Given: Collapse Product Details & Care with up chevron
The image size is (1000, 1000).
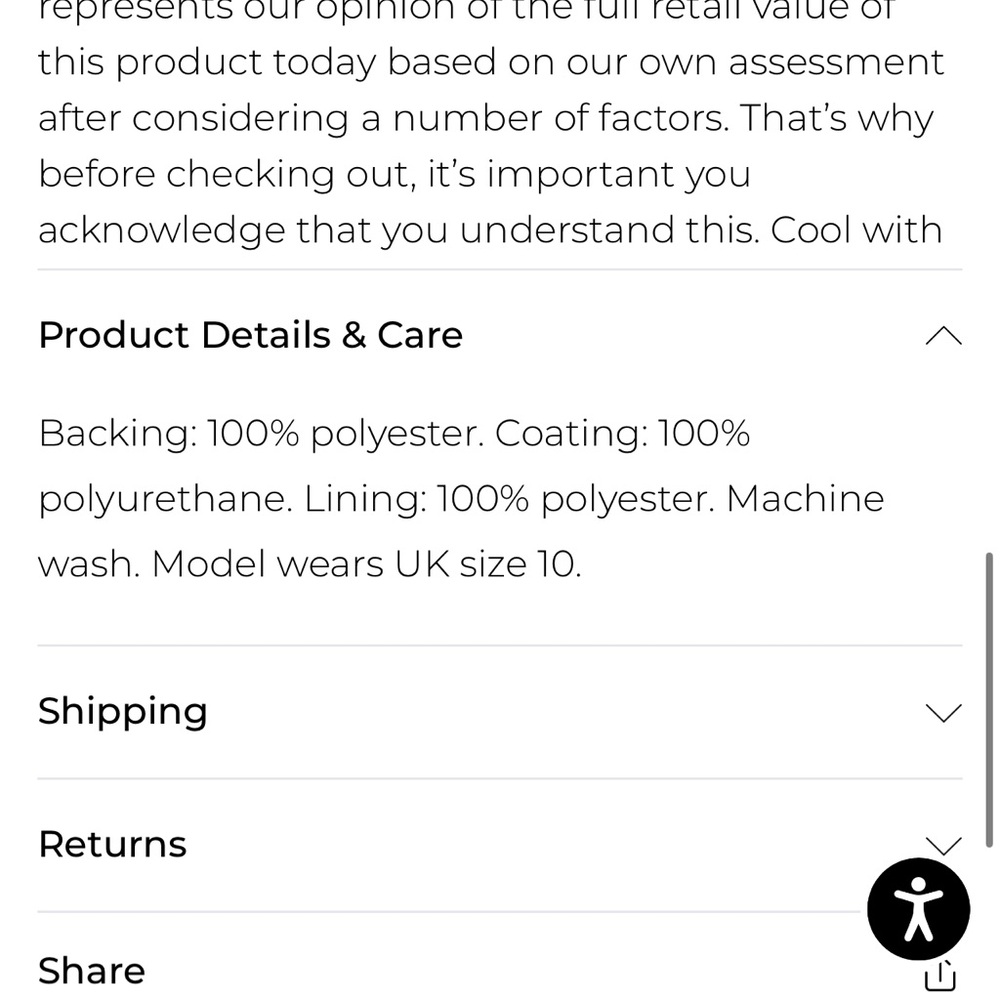Looking at the screenshot, I should coord(943,335).
